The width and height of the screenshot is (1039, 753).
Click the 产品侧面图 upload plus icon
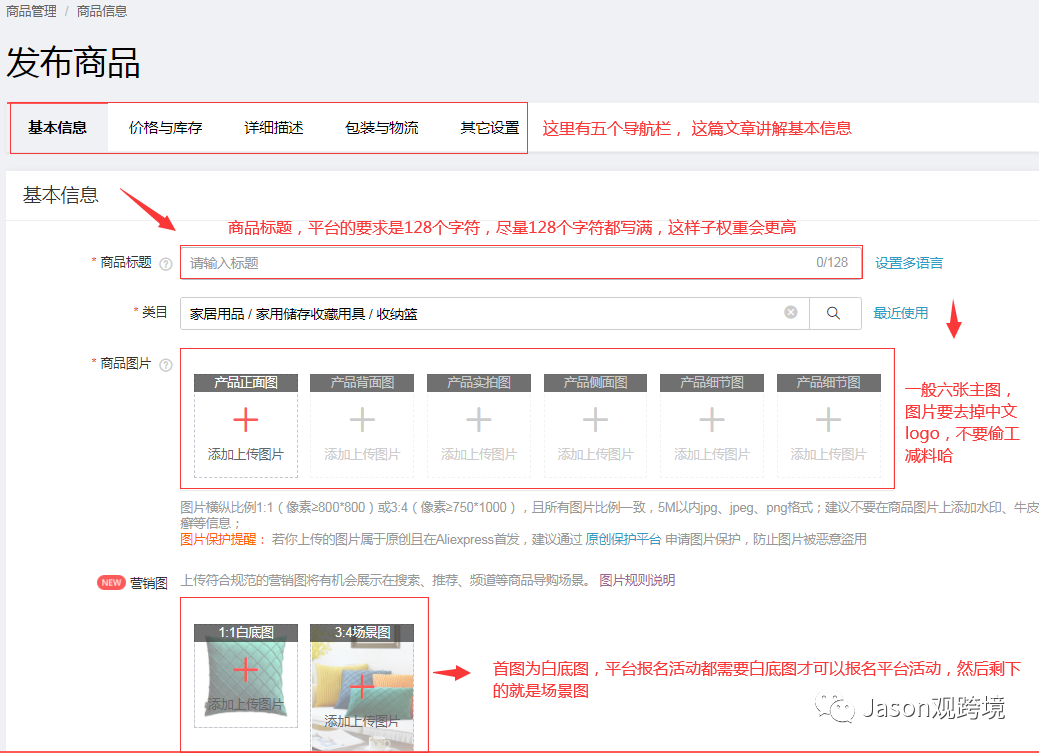coord(594,420)
